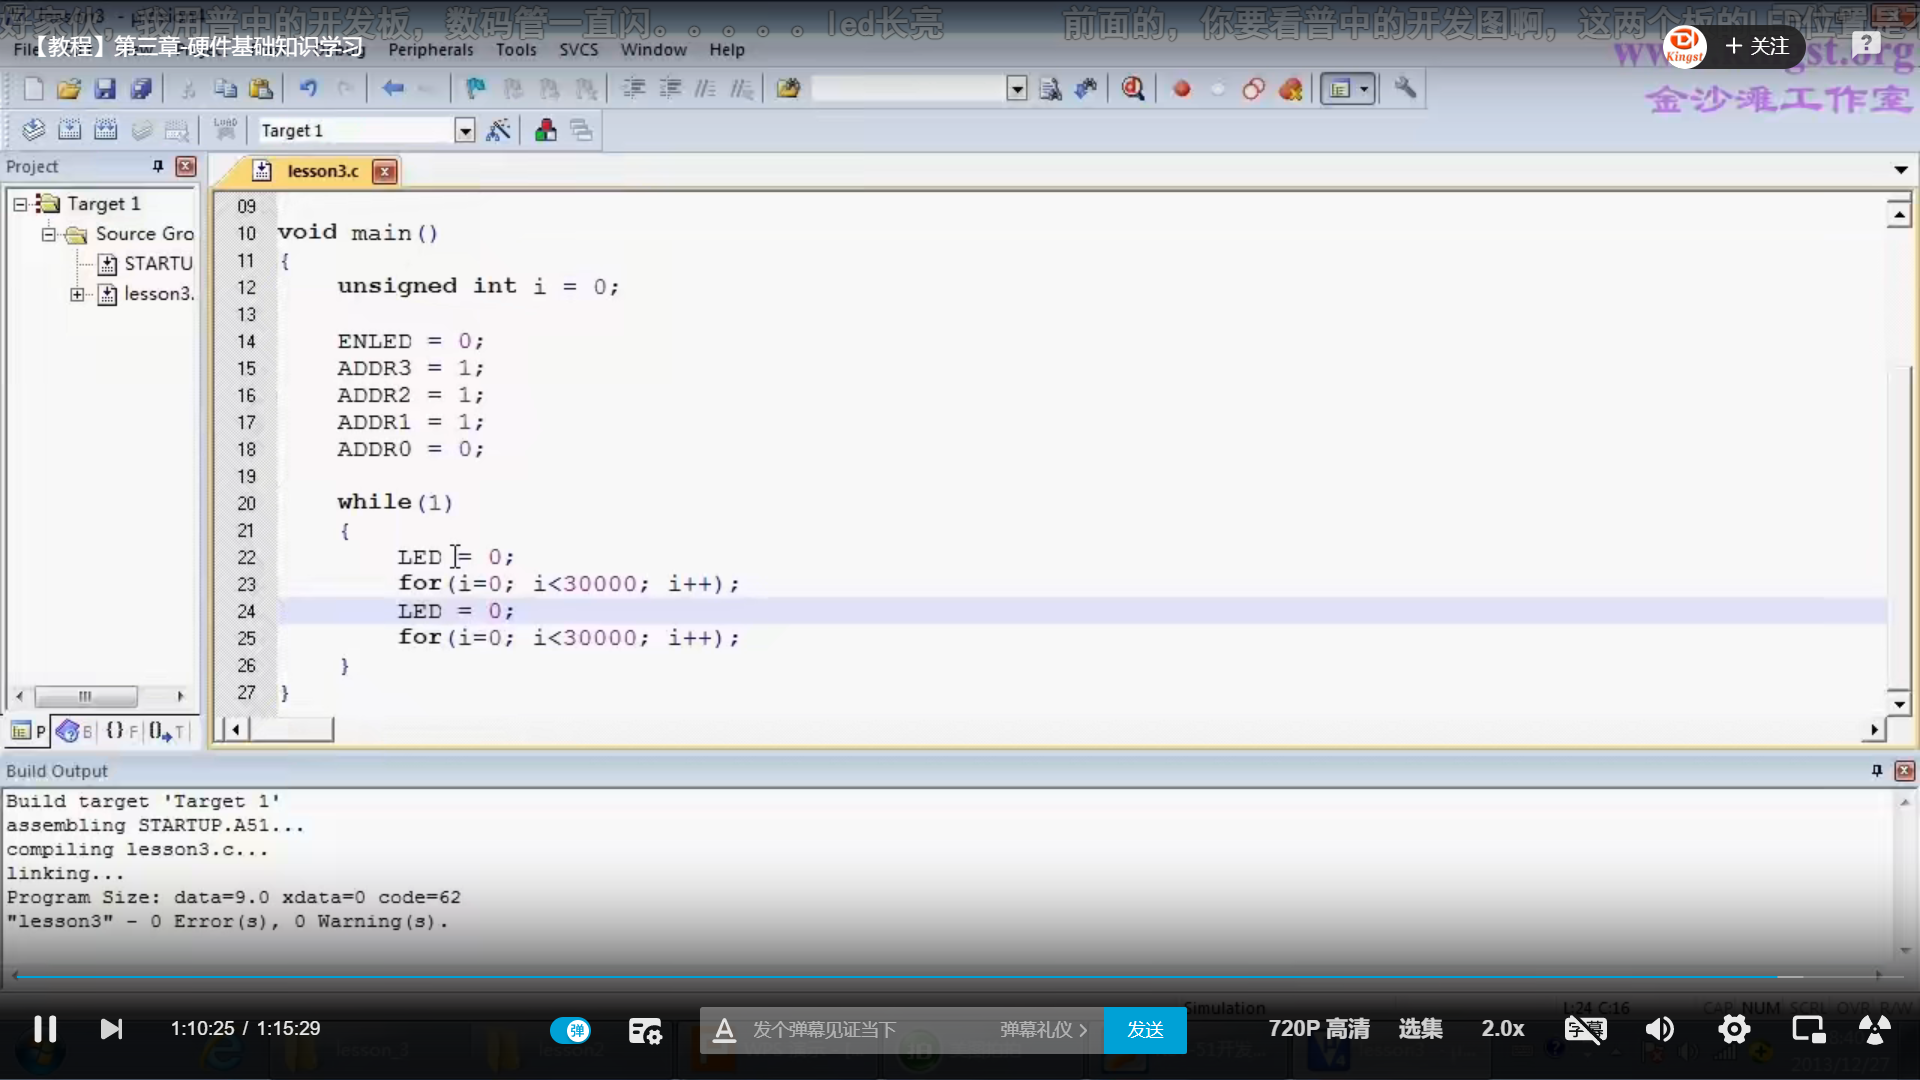
Task: Start a debug session with the magnifier icon
Action: 1132,89
